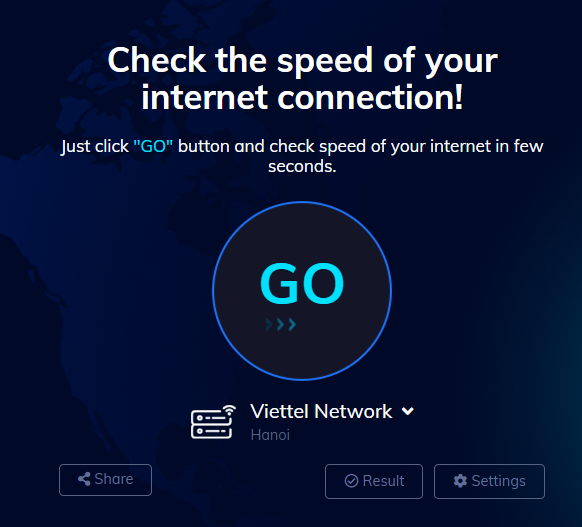Expand the chevron beside Viettel Network

point(408,411)
